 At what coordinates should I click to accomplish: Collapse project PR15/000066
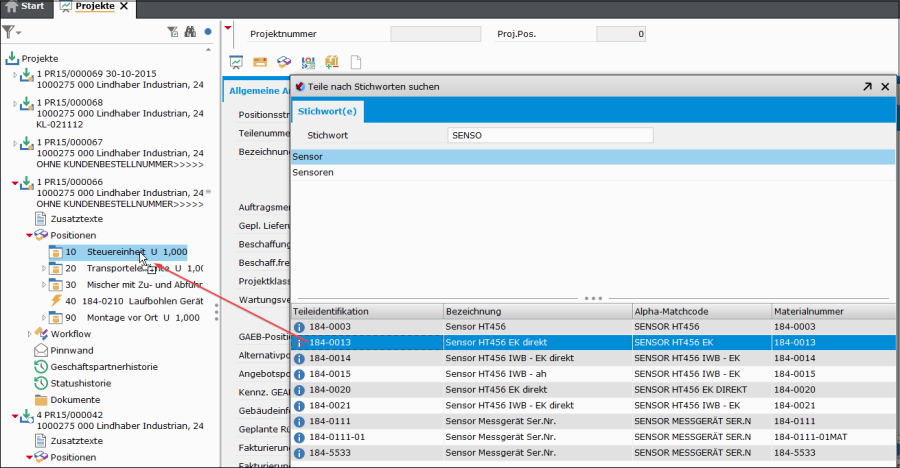pyautogui.click(x=15, y=183)
